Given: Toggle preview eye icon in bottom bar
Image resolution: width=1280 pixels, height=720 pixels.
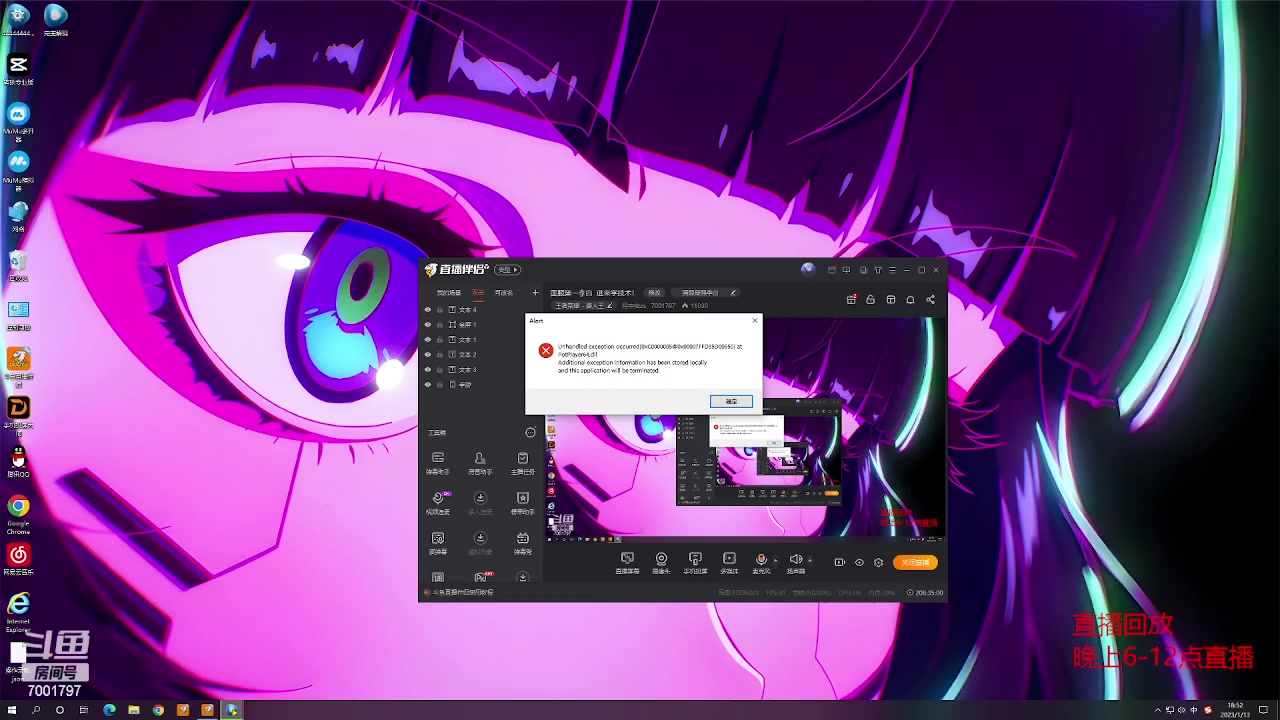Looking at the screenshot, I should point(859,562).
